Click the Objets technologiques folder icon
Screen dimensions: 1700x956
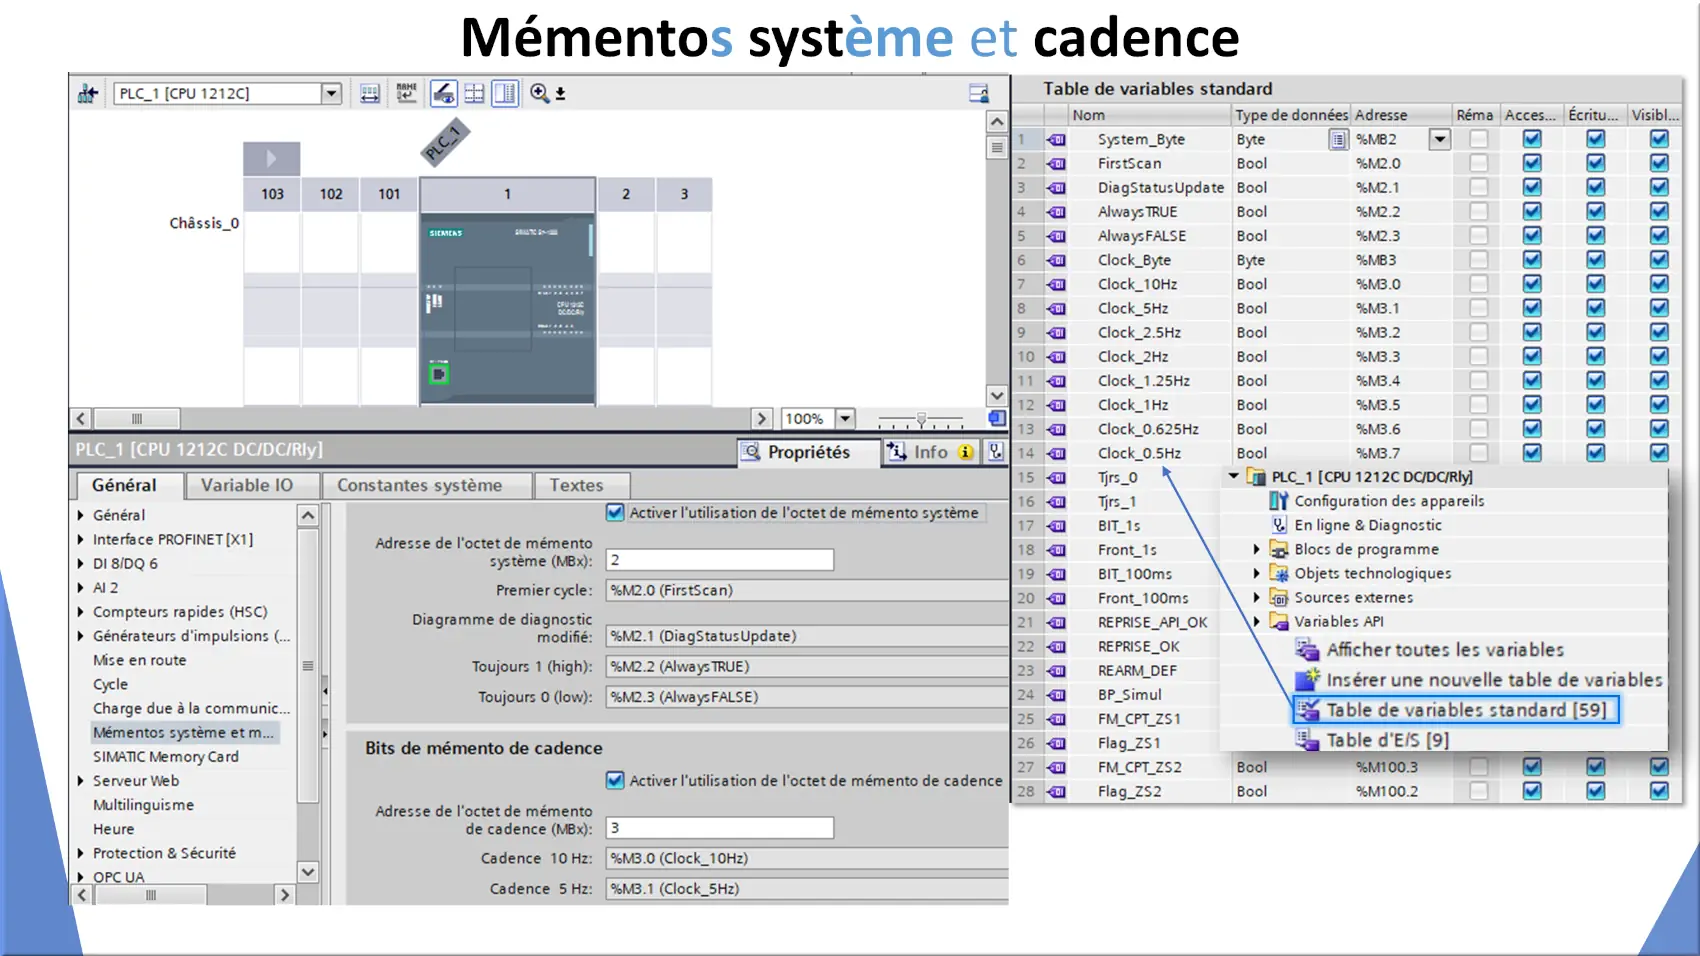[1279, 573]
